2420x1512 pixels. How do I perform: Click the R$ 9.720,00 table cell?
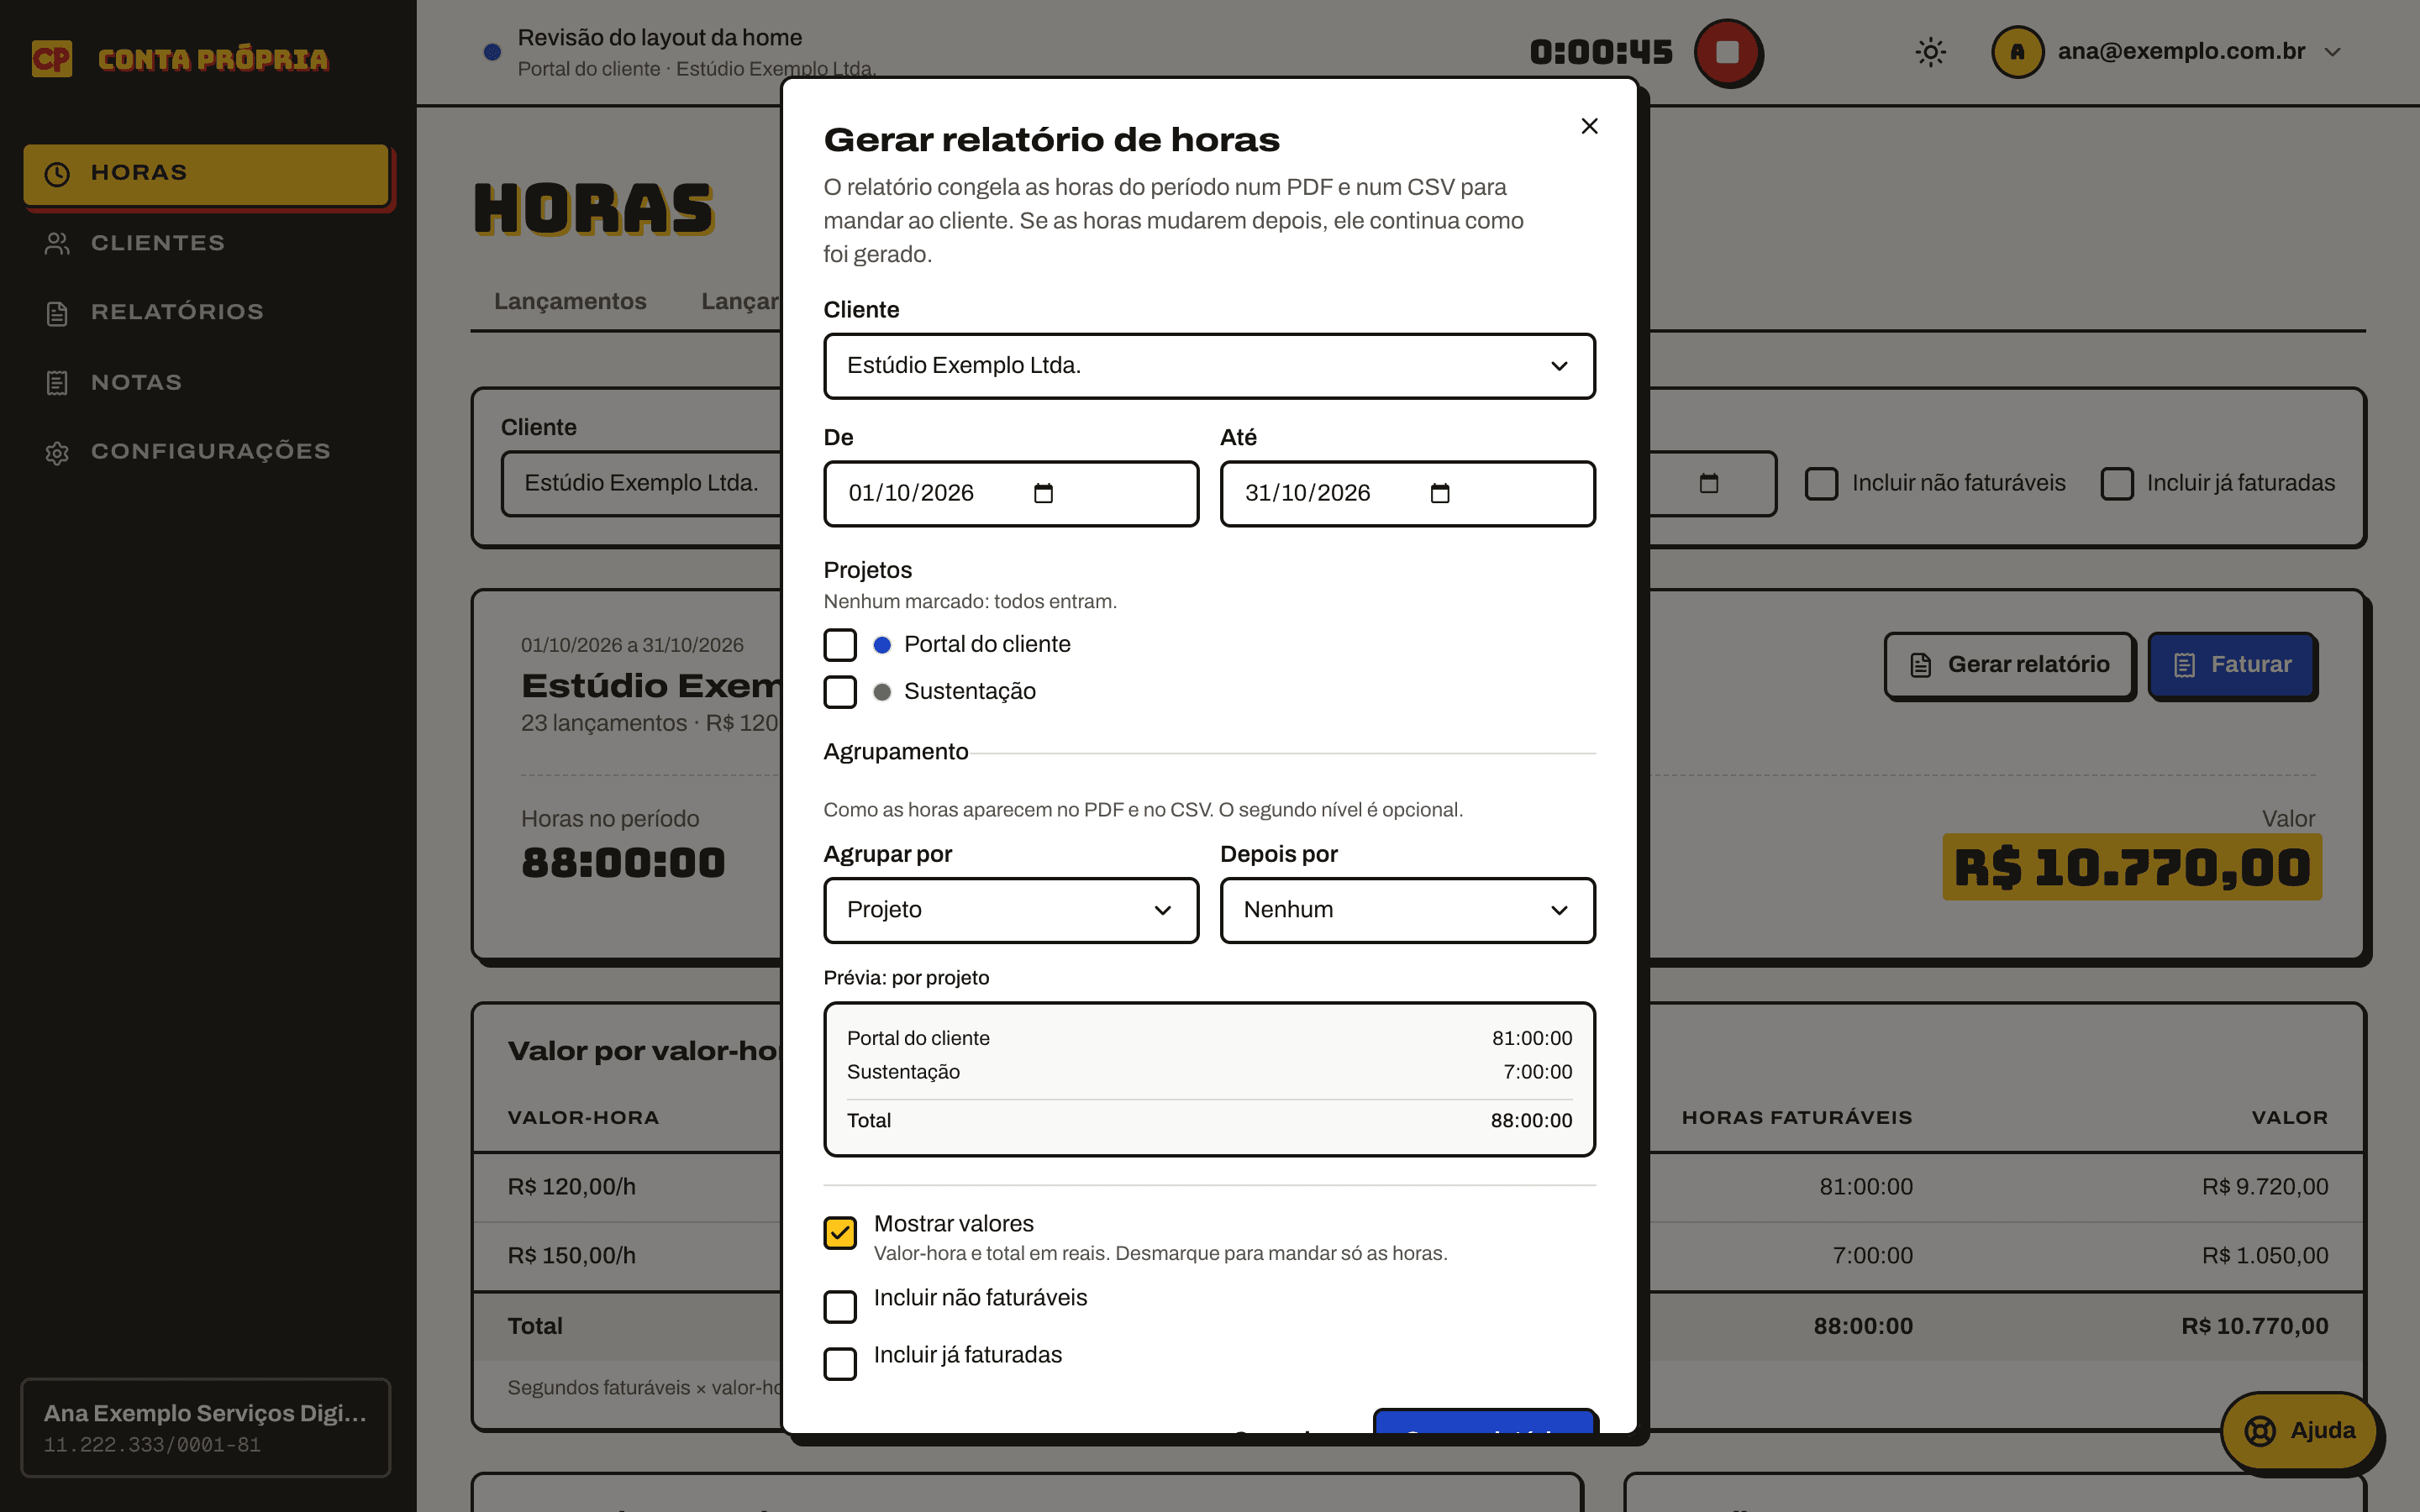tap(2265, 1187)
